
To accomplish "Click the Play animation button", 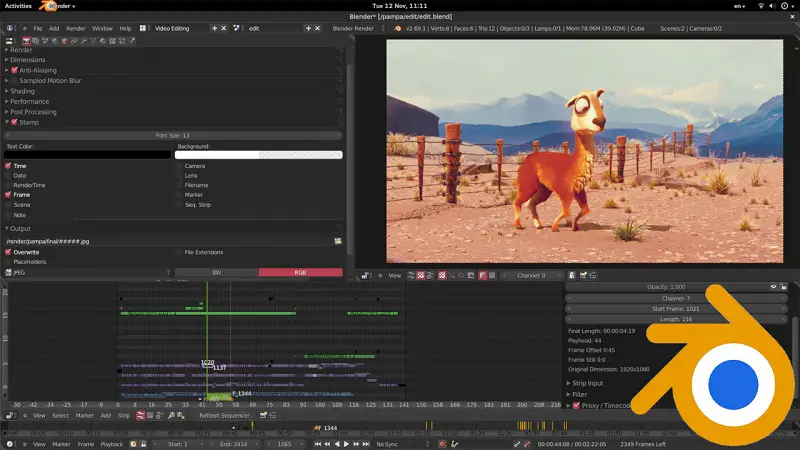I will click(x=346, y=443).
